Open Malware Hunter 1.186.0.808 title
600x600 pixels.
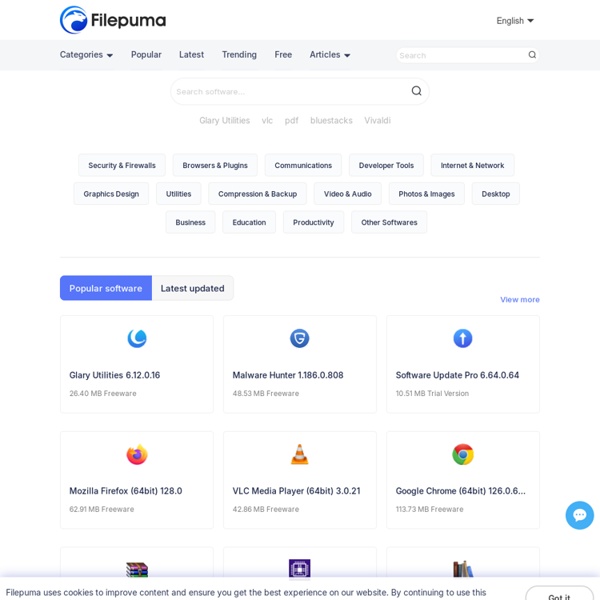click(x=288, y=375)
